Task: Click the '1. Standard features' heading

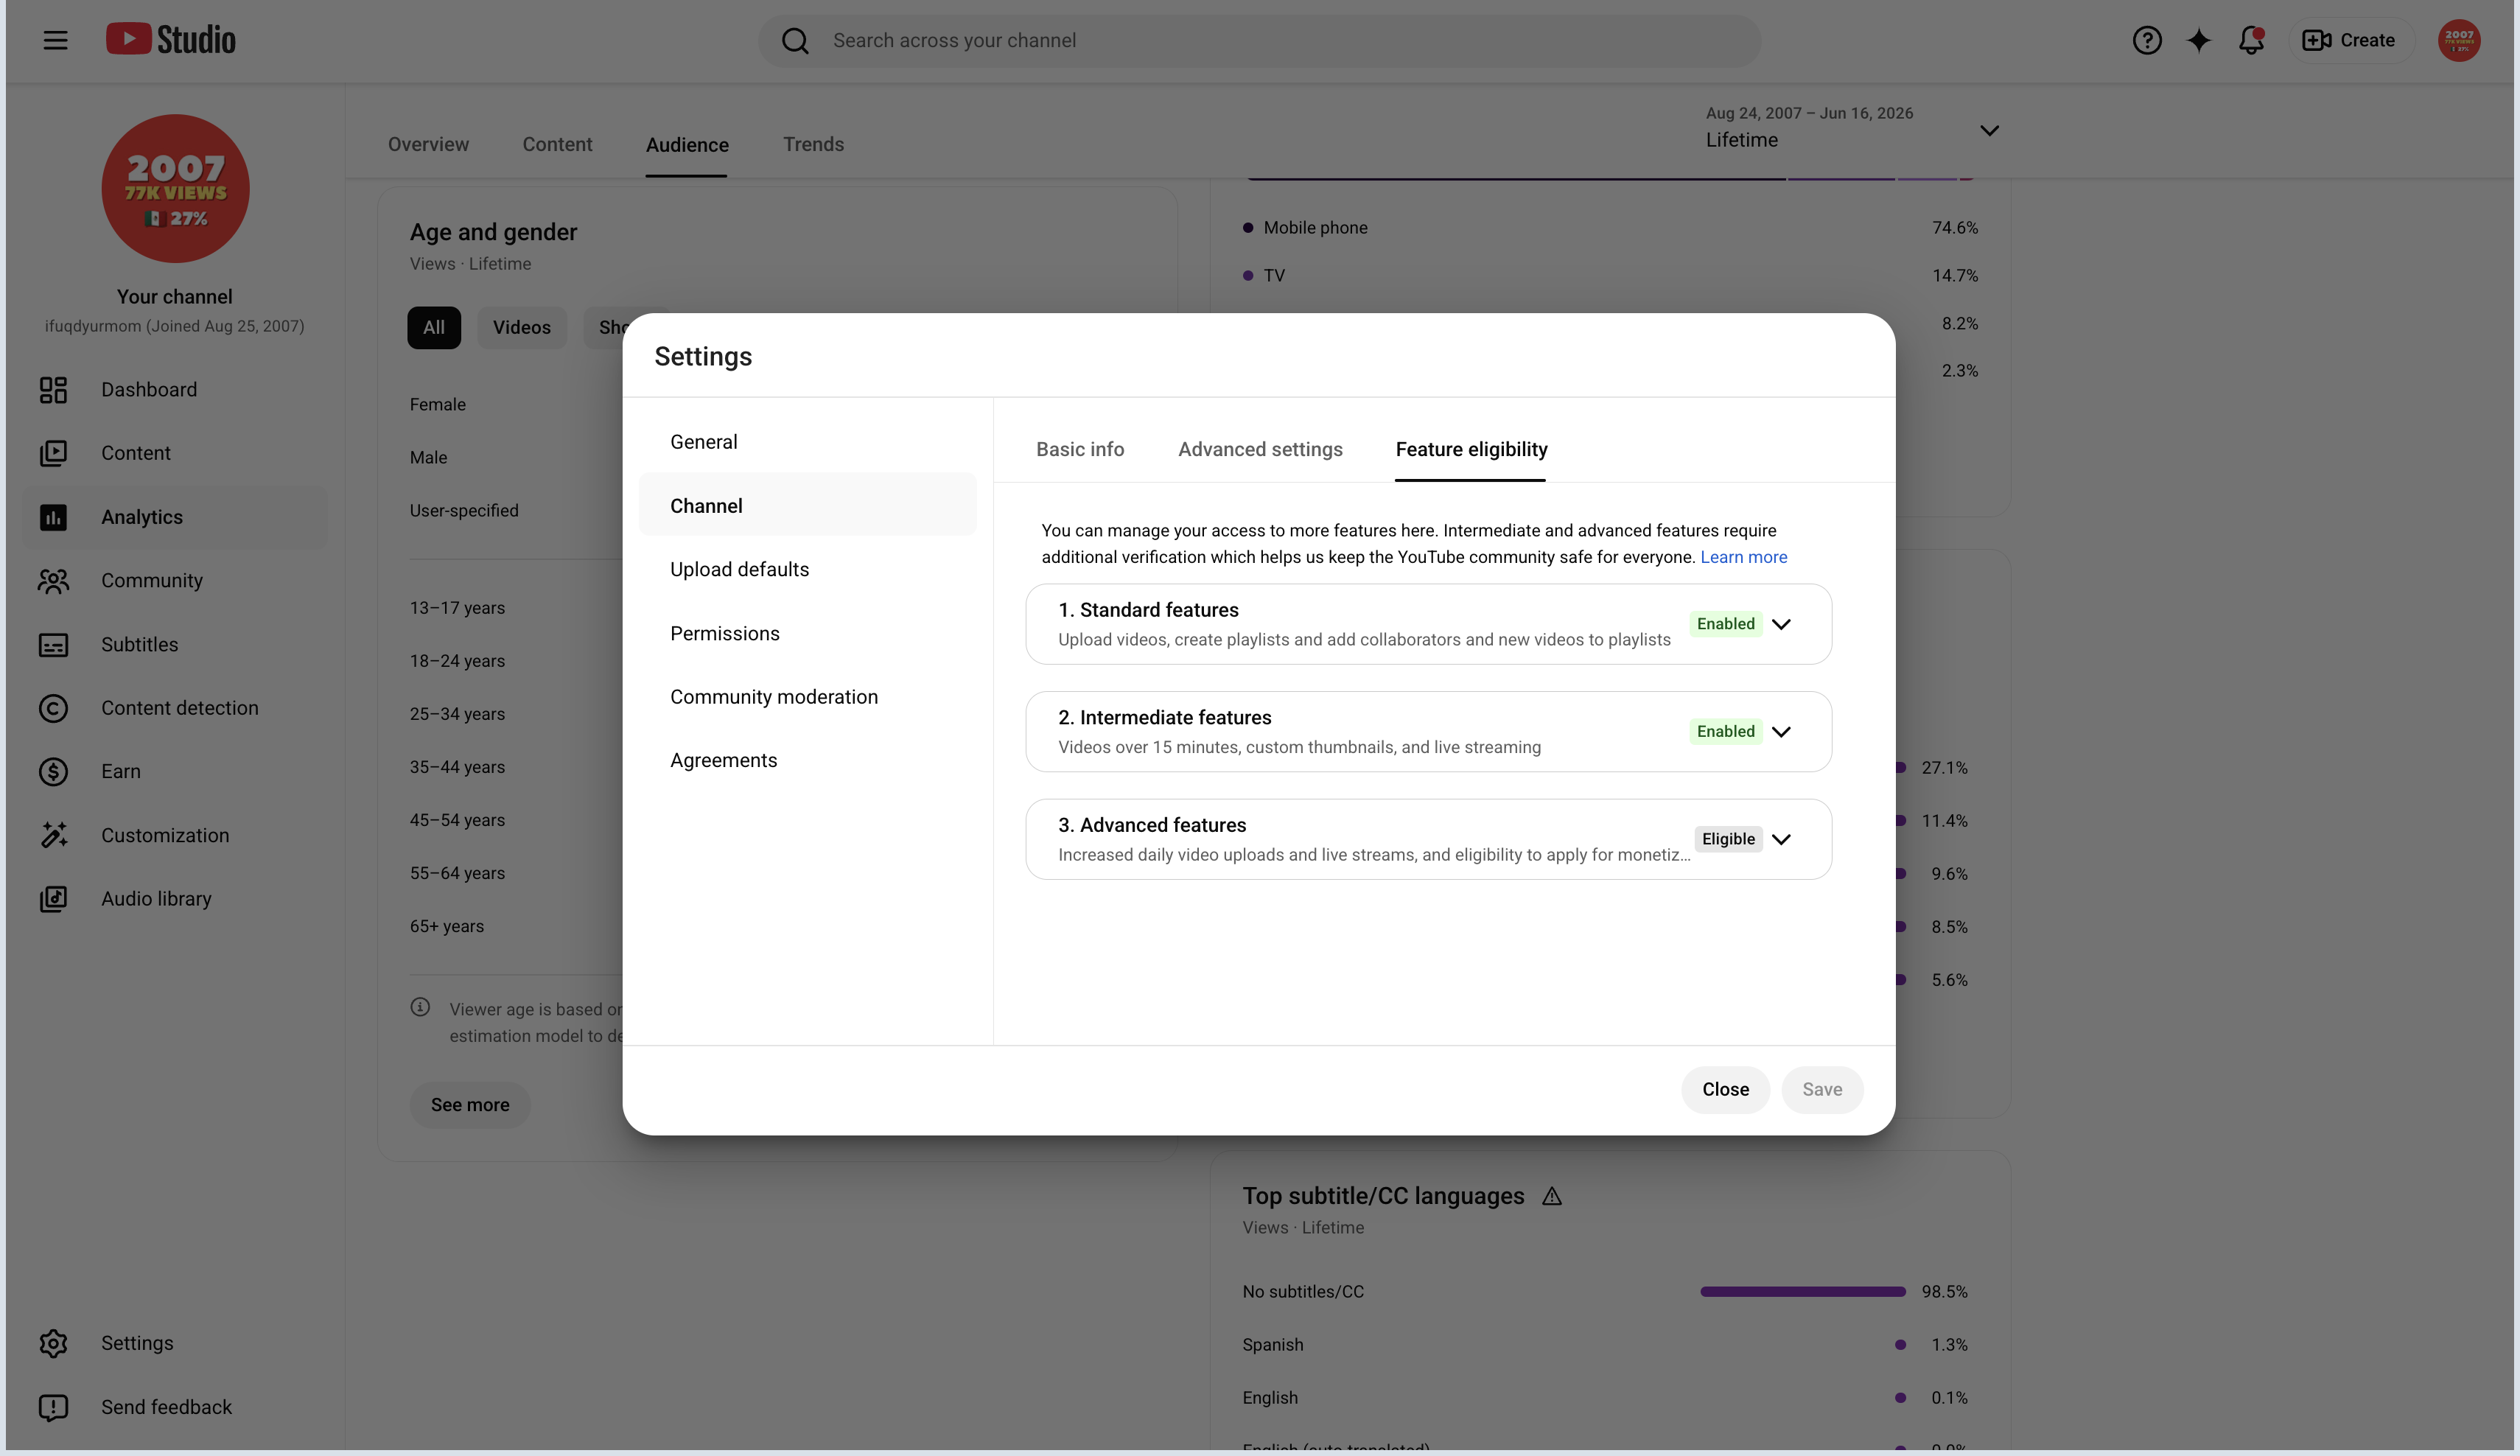Action: 1148,610
